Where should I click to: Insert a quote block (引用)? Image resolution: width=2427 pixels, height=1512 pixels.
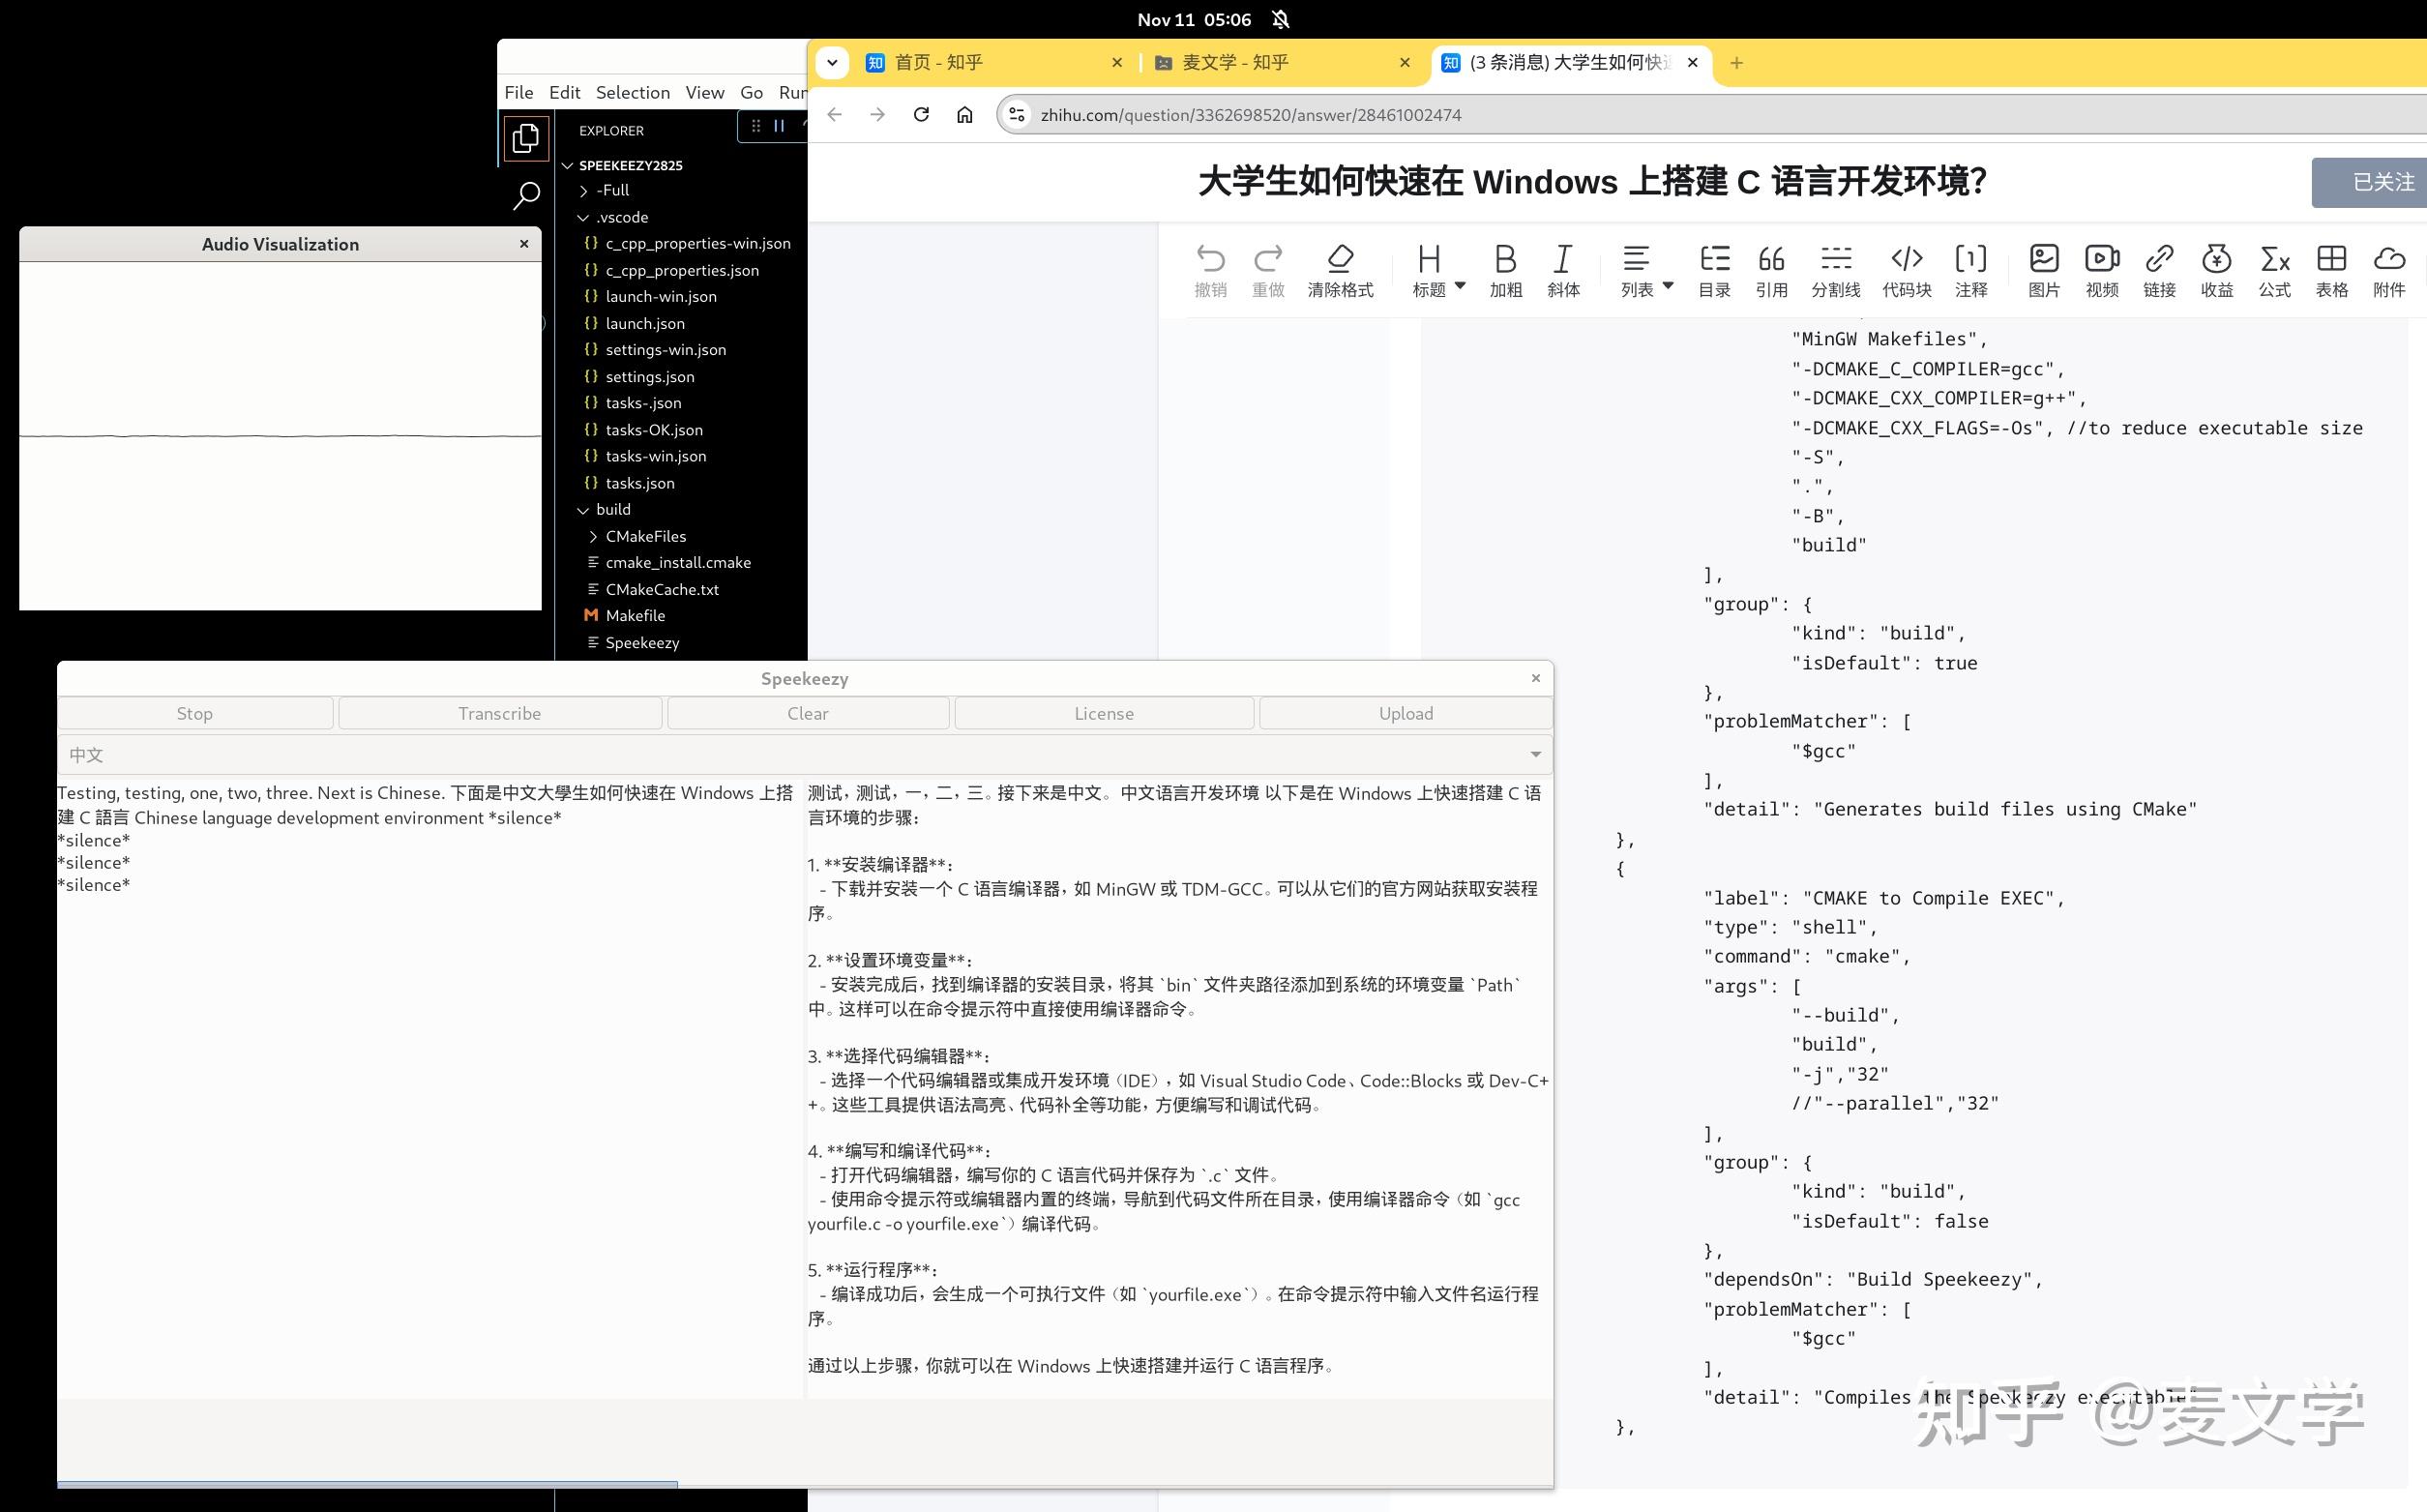[x=1771, y=270]
